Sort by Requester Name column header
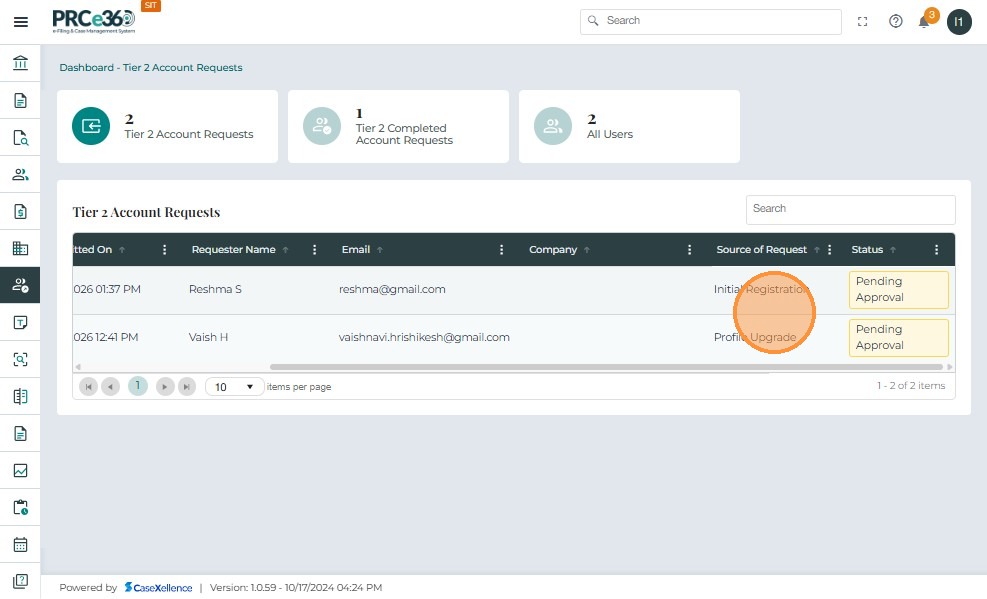Screen dimensions: 987x599 tap(234, 250)
